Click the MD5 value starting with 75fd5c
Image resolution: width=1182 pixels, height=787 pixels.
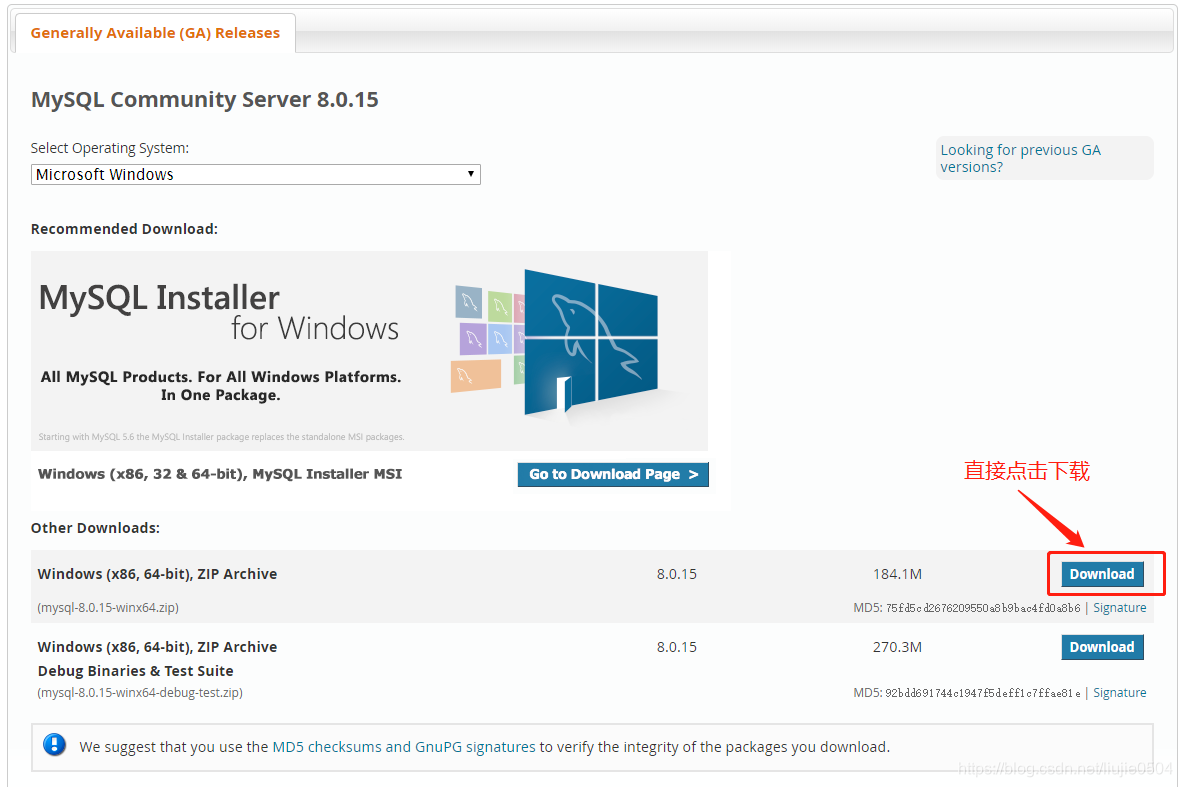(983, 608)
